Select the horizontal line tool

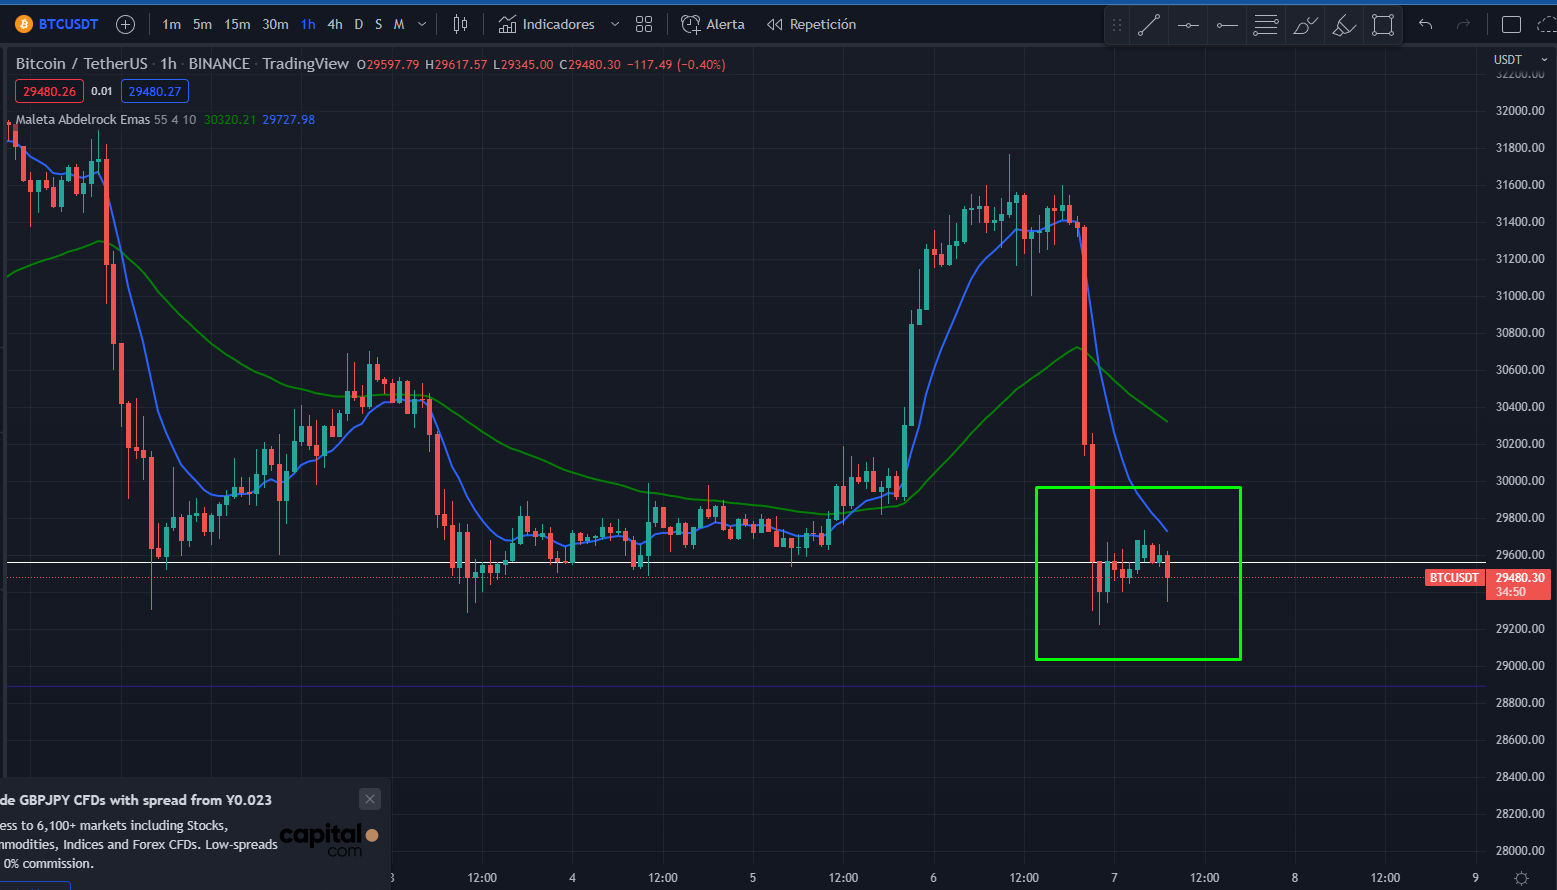coord(1188,25)
